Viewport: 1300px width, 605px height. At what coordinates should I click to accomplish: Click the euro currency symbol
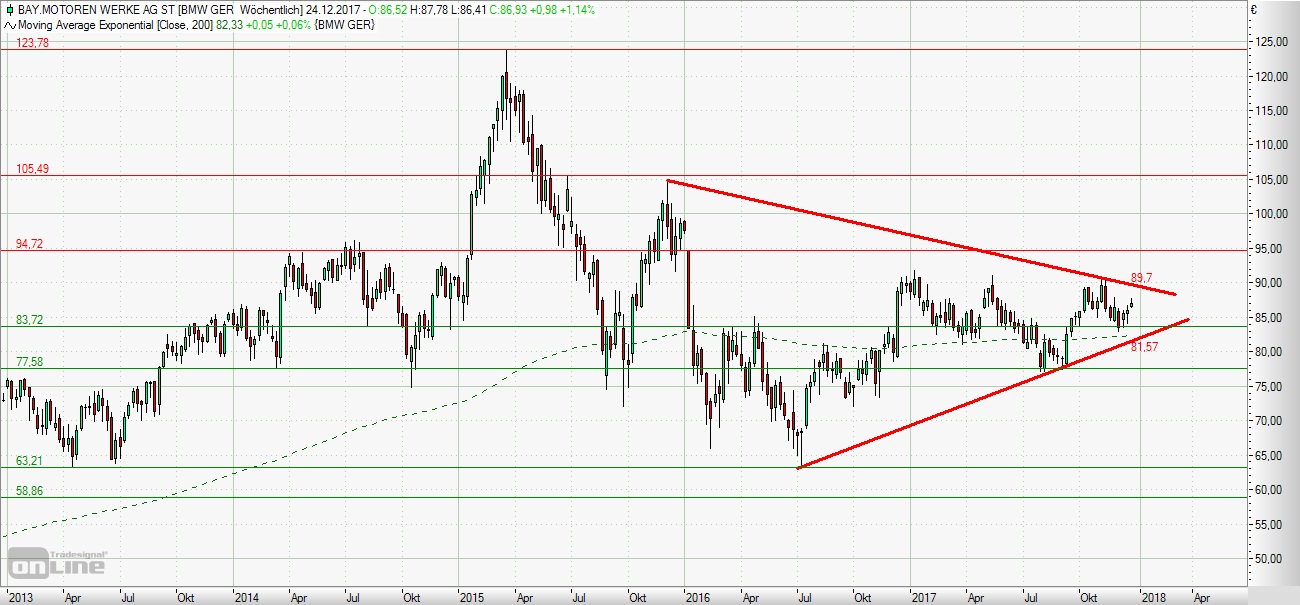[x=1281, y=10]
